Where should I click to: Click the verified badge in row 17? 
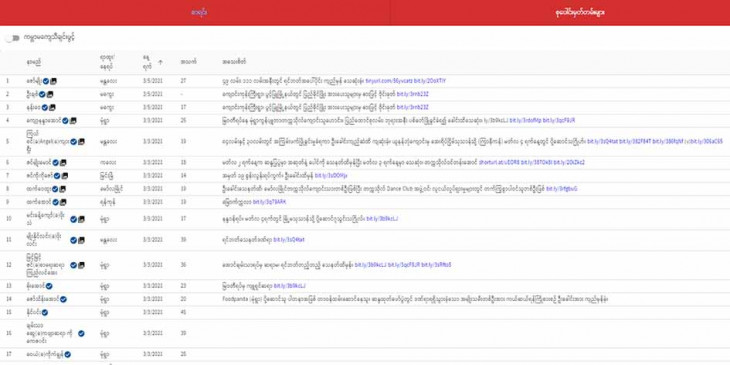[x=68, y=354]
